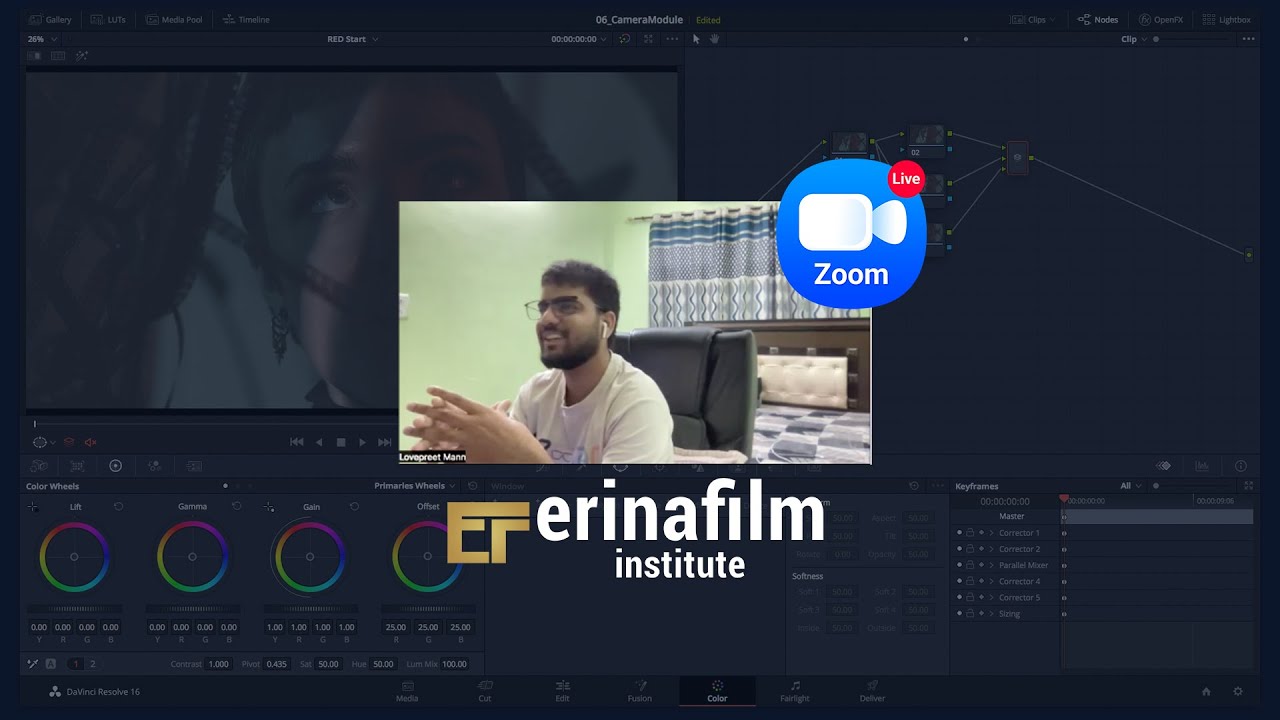Toggle split screen icon in viewer toolbar
The width and height of the screenshot is (1280, 720).
58,56
